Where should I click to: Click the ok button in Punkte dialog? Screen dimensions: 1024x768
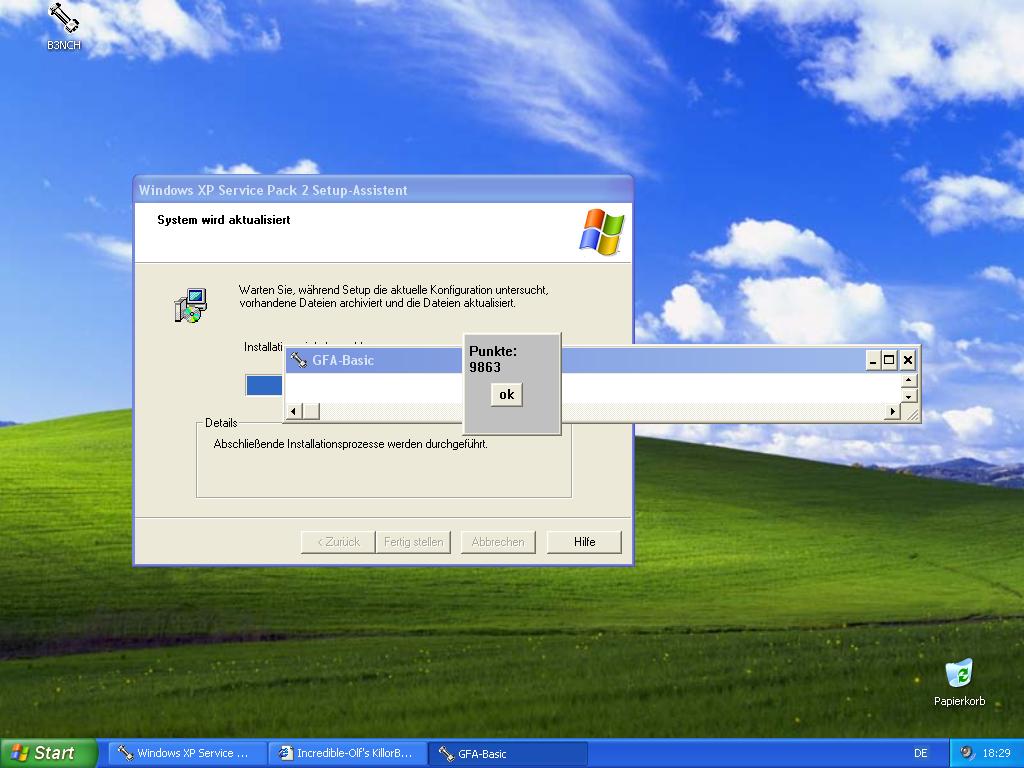click(507, 394)
